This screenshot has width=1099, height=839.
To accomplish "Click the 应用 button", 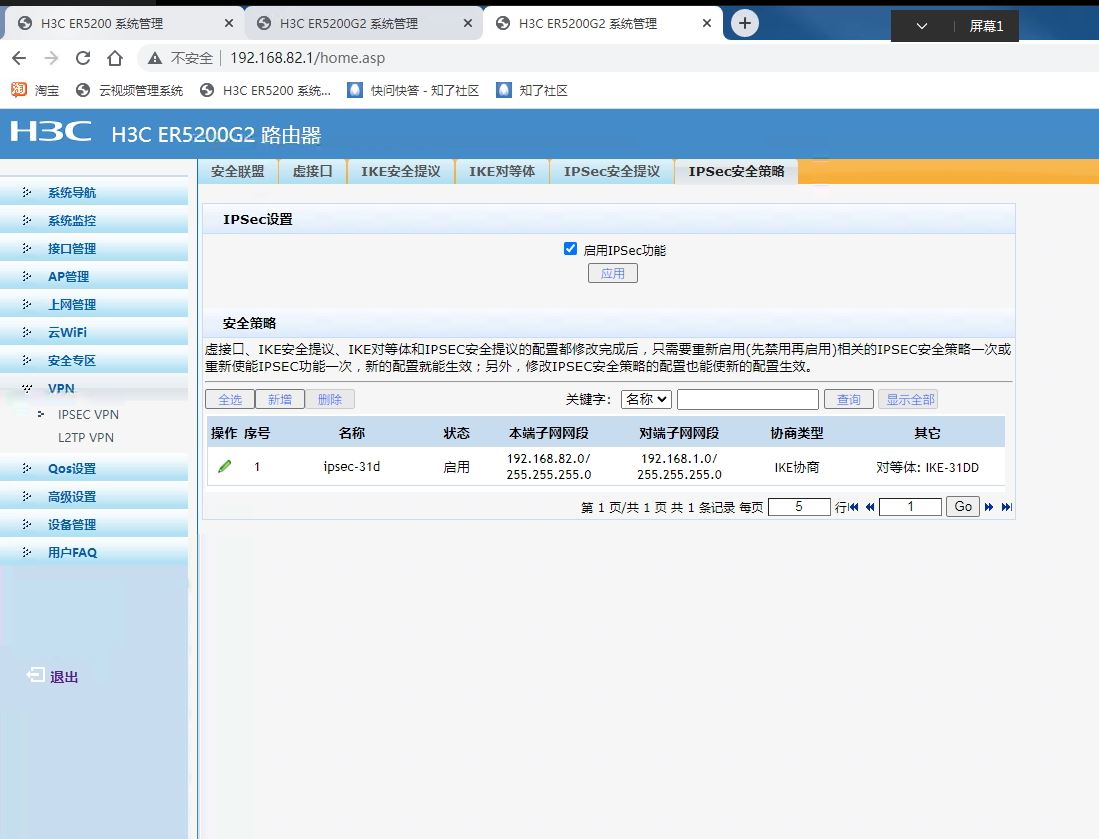I will point(612,273).
